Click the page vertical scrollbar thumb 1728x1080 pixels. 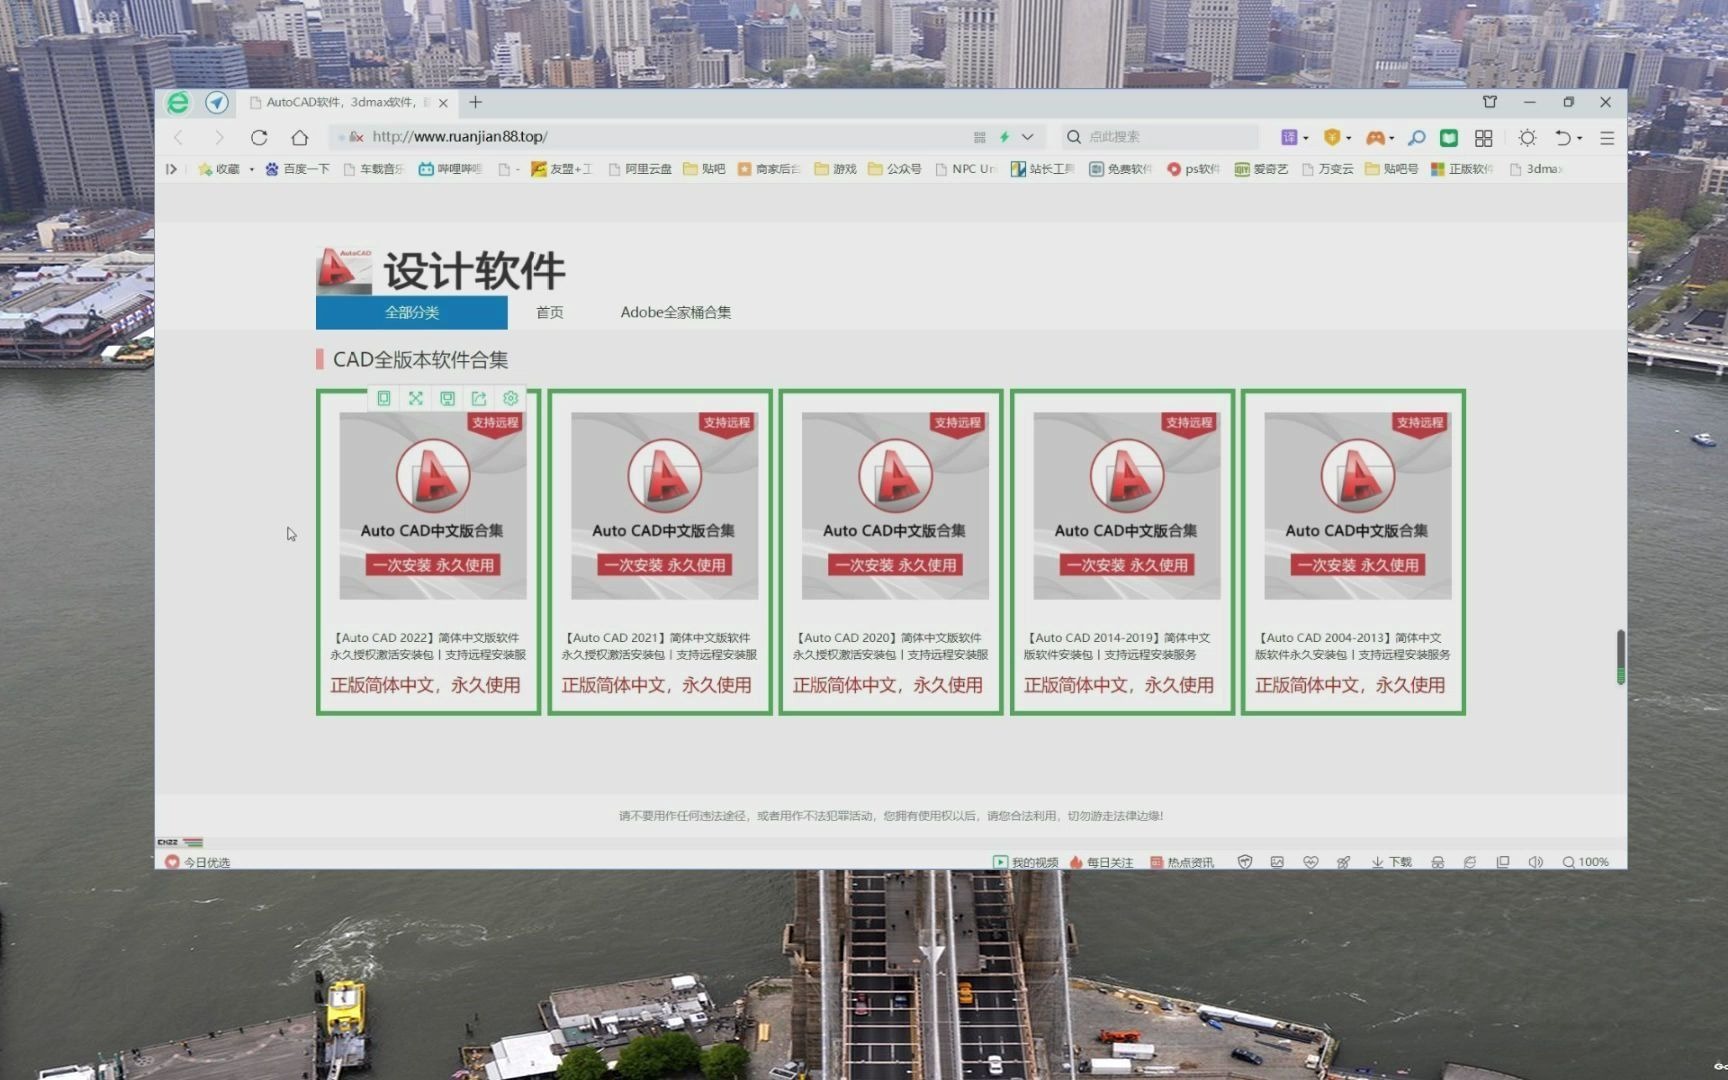pos(1620,656)
